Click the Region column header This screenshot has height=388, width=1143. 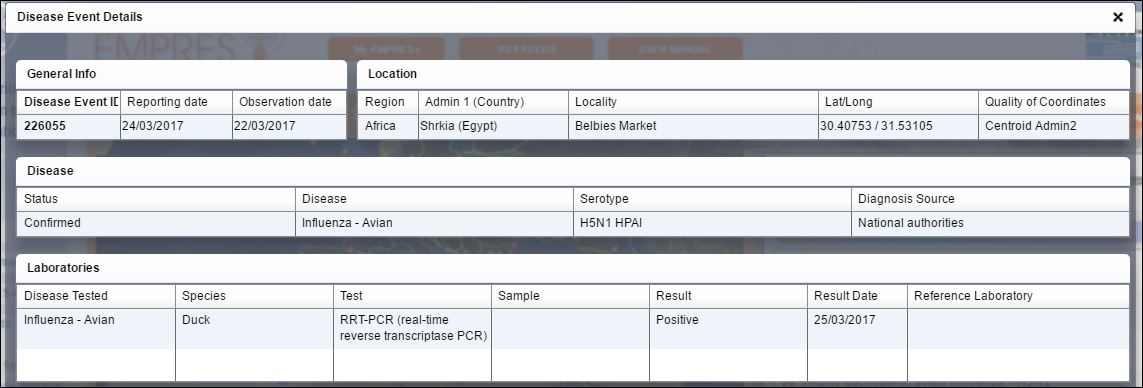(389, 102)
